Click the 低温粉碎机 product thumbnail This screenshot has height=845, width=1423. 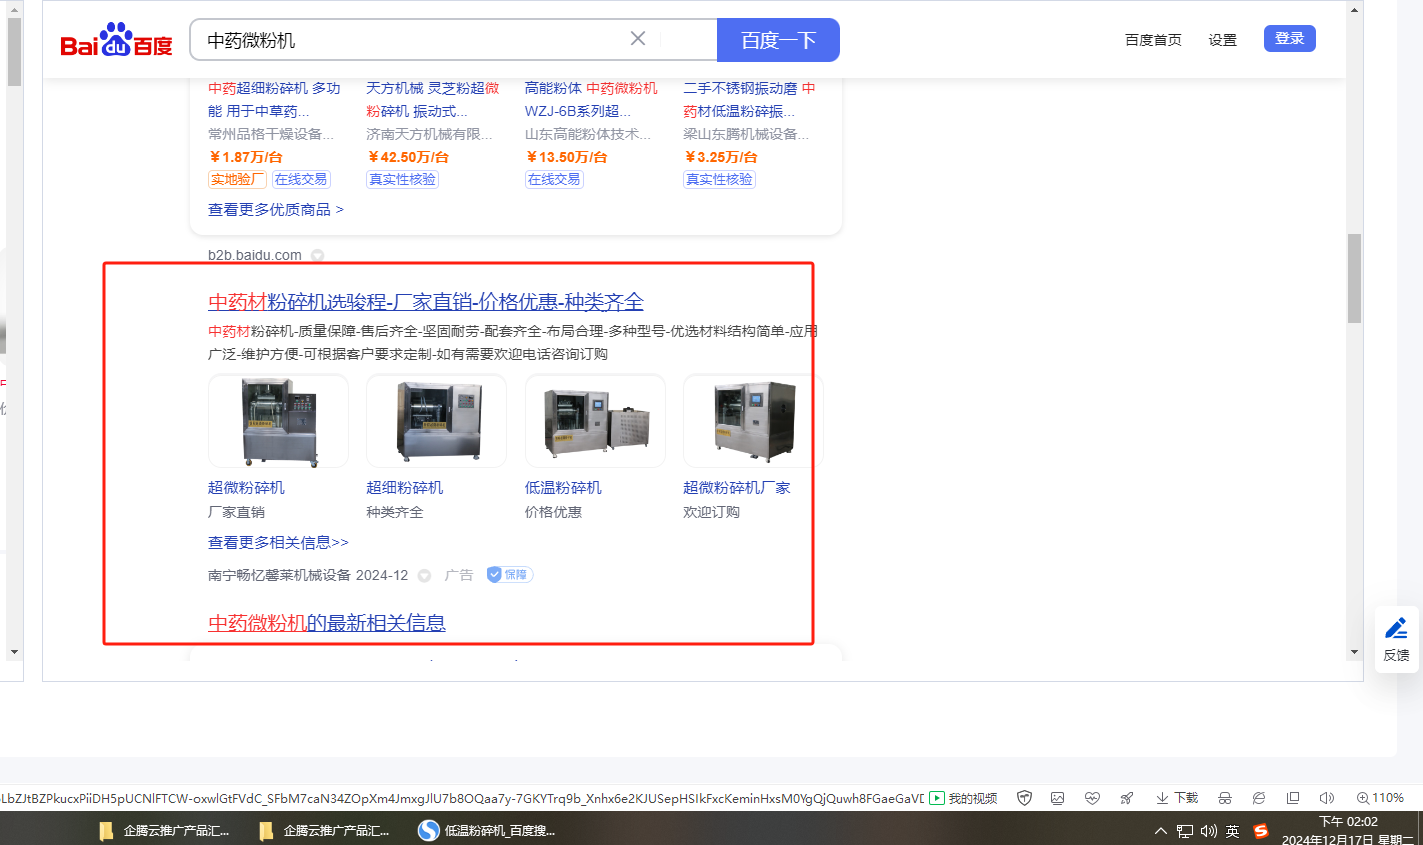[x=595, y=421]
